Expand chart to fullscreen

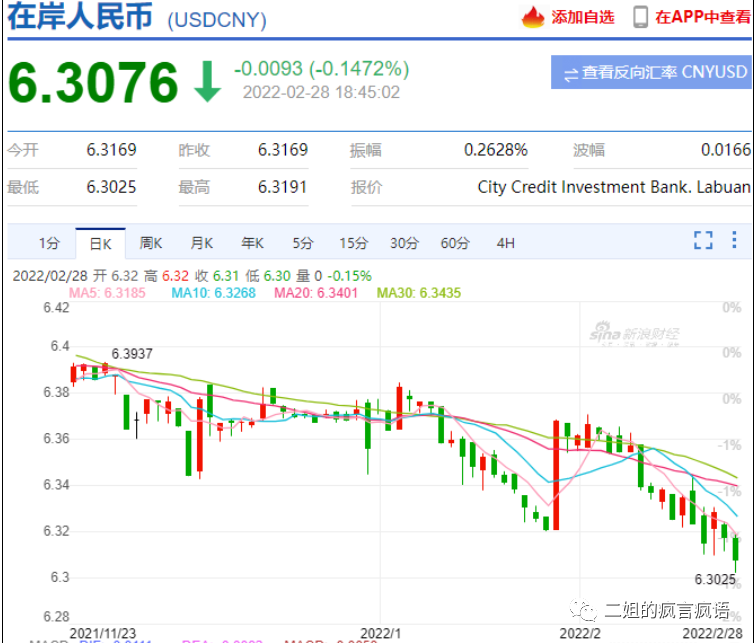[703, 240]
